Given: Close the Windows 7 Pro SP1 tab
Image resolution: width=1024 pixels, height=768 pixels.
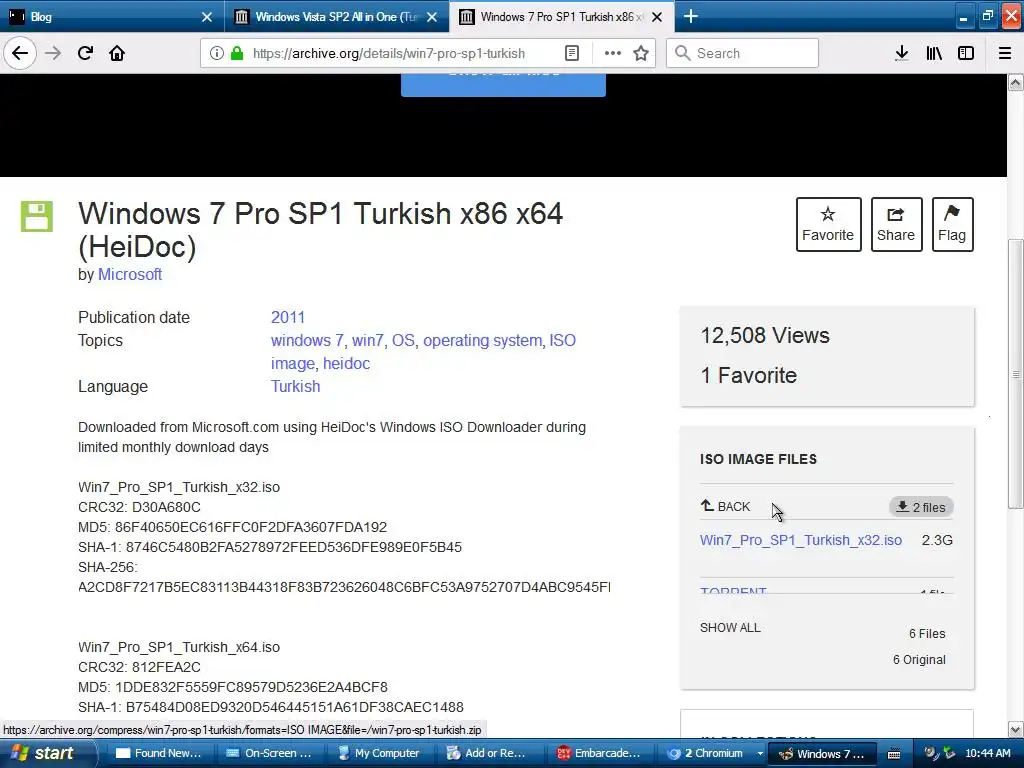Looking at the screenshot, I should 658,17.
